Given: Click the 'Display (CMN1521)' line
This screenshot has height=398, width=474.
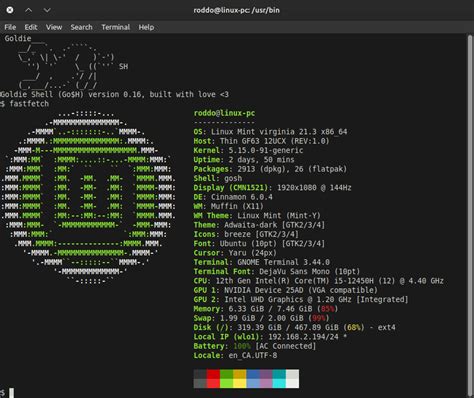Looking at the screenshot, I should [x=273, y=188].
